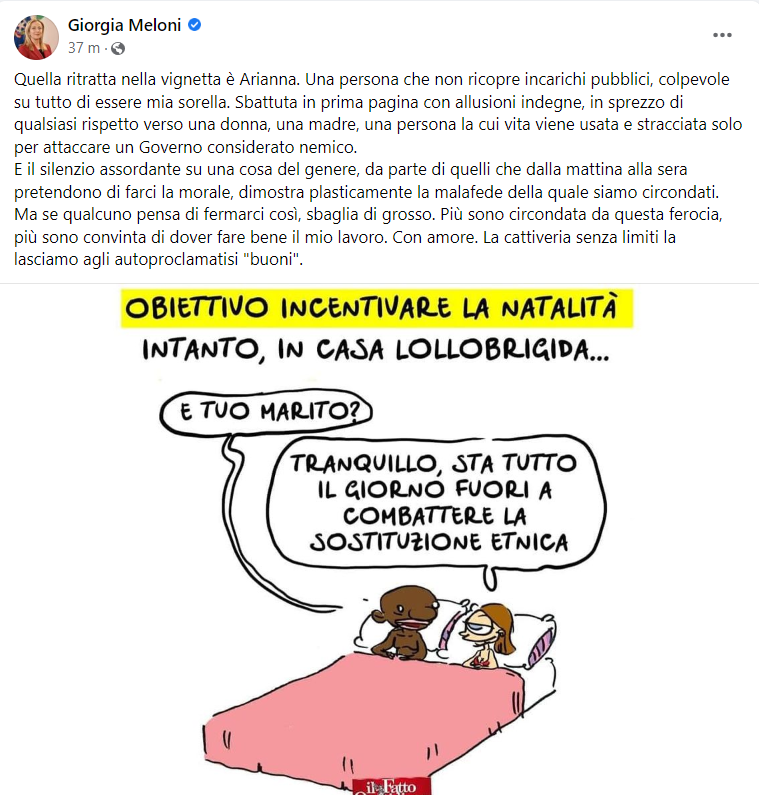Screen dimensions: 759x795
Task: Open the three-dot post options menu
Action: click(722, 35)
